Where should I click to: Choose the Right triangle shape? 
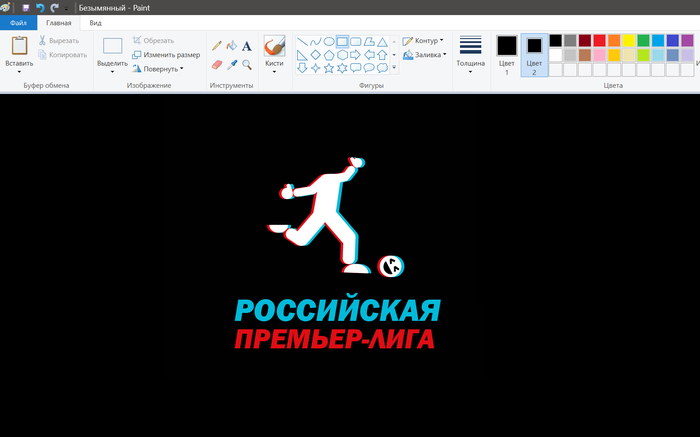[x=302, y=55]
